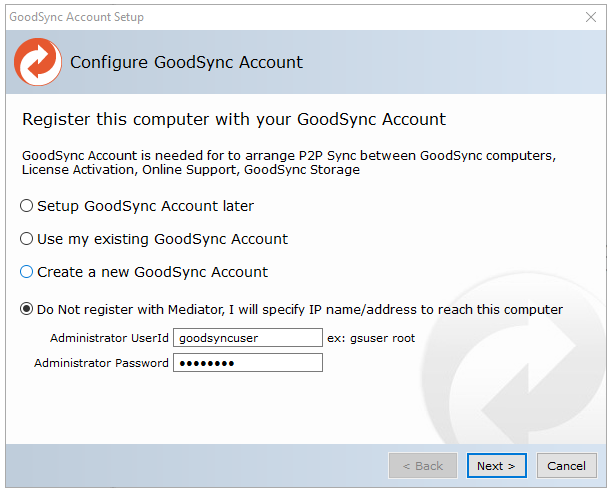
Task: Click the "ex: gsuser root" hint text
Action: 371,338
